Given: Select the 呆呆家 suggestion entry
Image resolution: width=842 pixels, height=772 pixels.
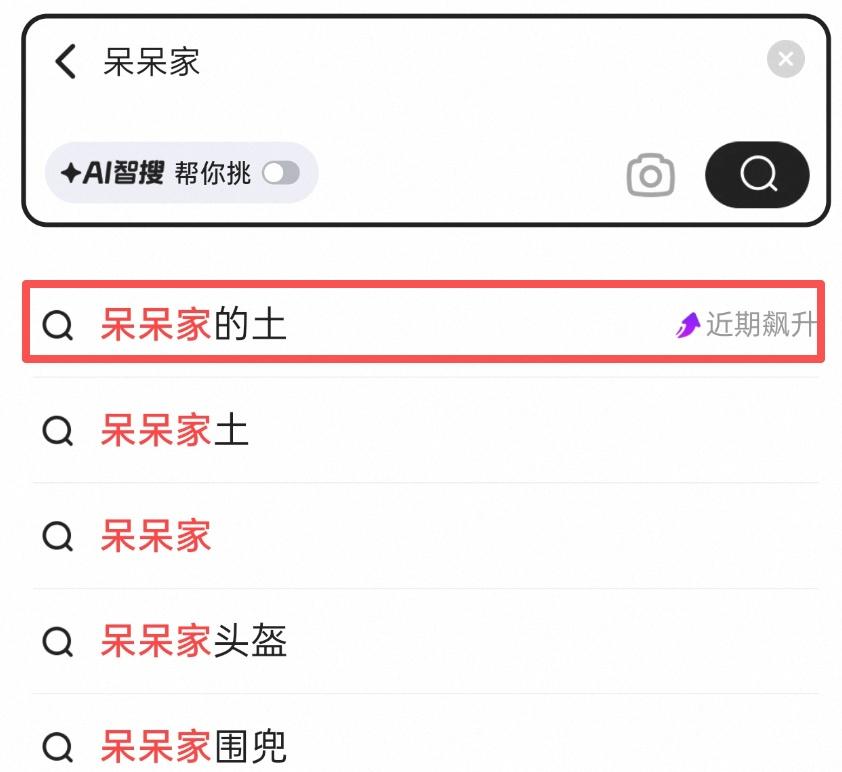Looking at the screenshot, I should 155,537.
